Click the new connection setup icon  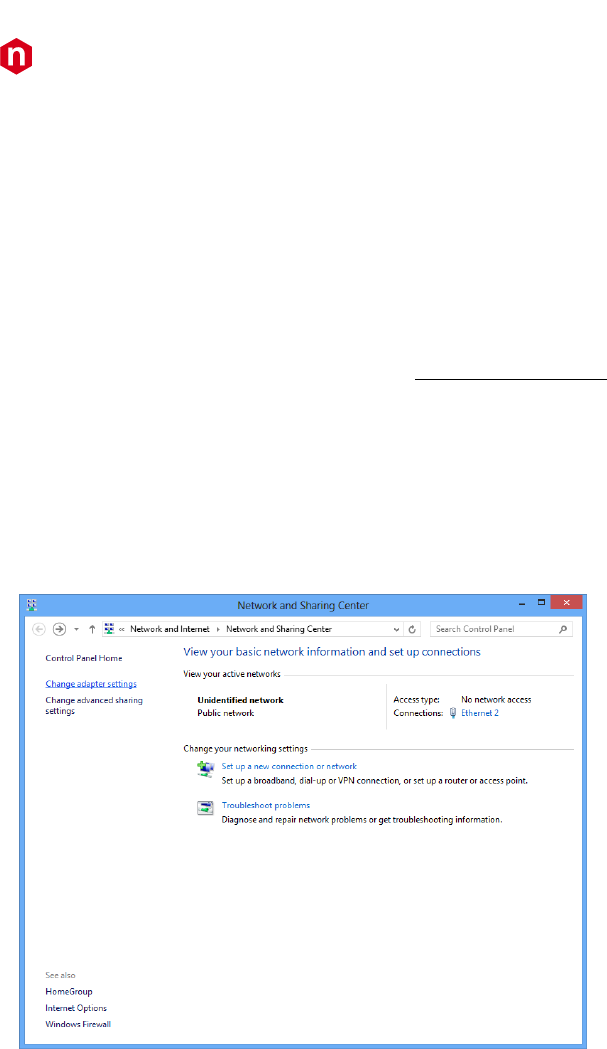click(205, 769)
